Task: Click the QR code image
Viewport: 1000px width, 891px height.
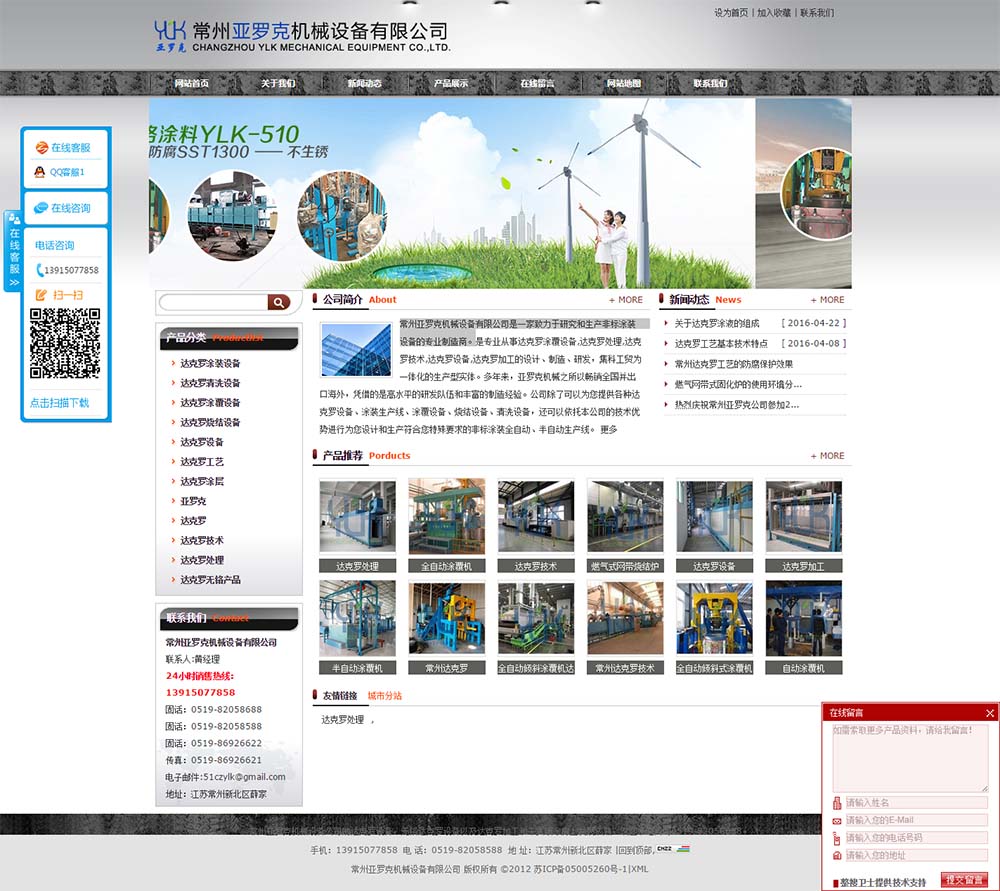Action: [x=65, y=343]
